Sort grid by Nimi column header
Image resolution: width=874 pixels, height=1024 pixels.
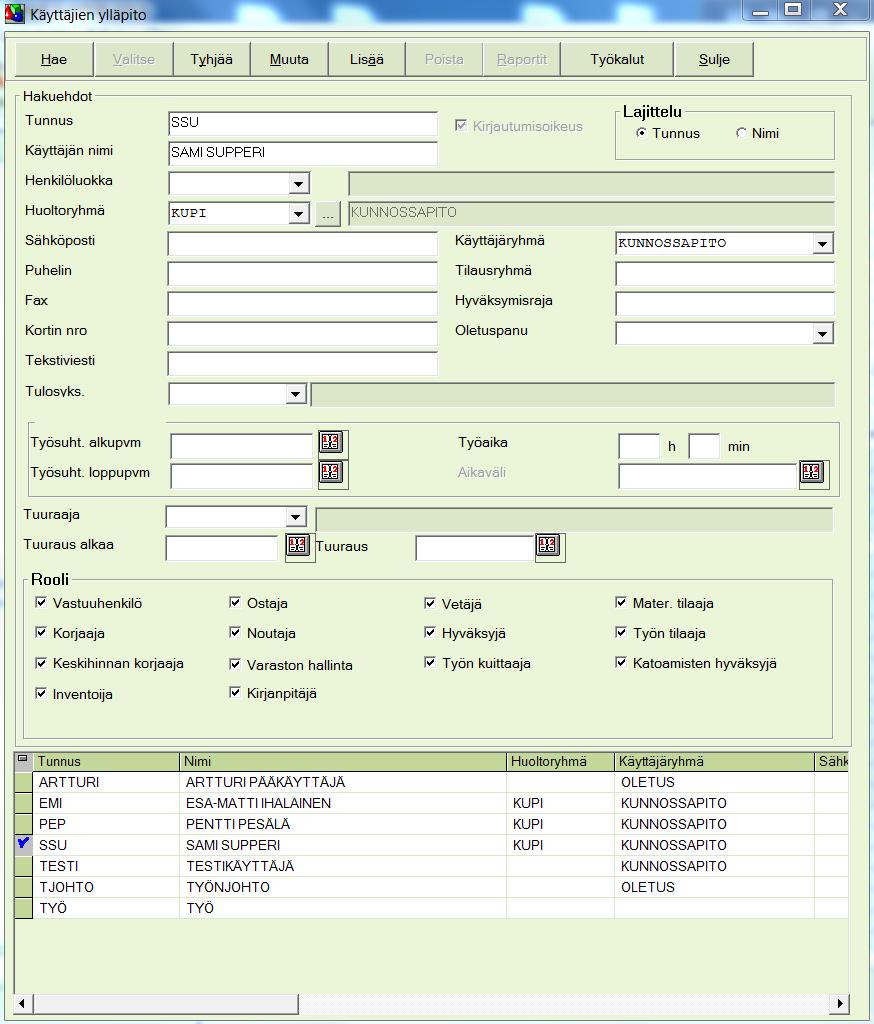(343, 761)
